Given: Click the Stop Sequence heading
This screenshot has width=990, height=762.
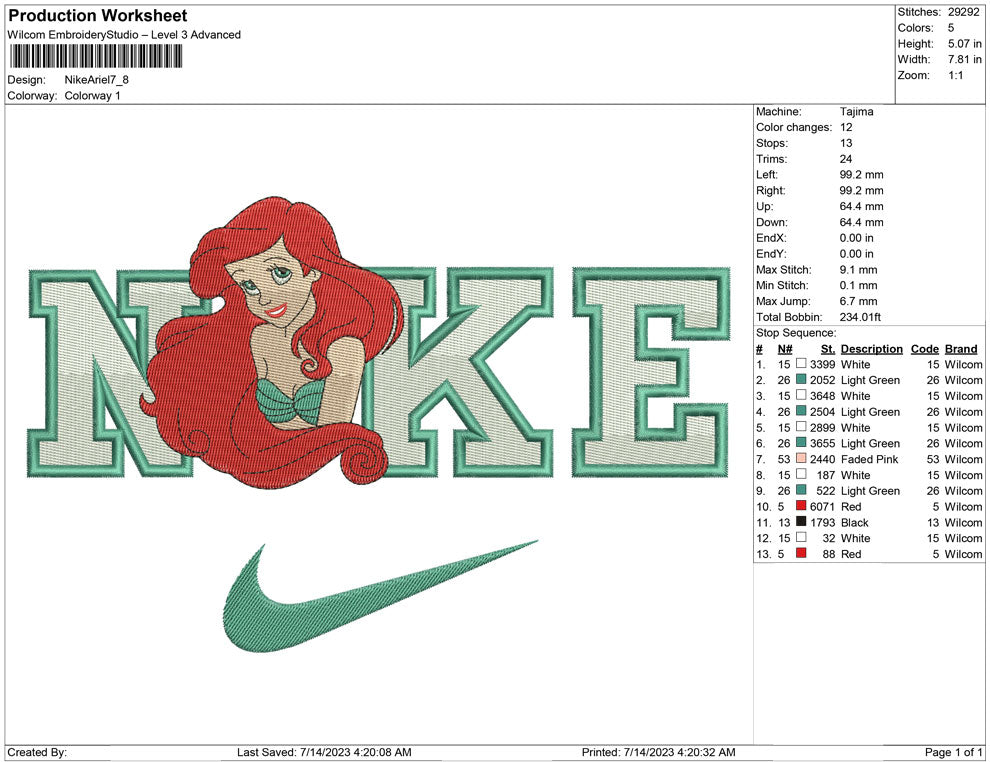Looking at the screenshot, I should (x=796, y=333).
